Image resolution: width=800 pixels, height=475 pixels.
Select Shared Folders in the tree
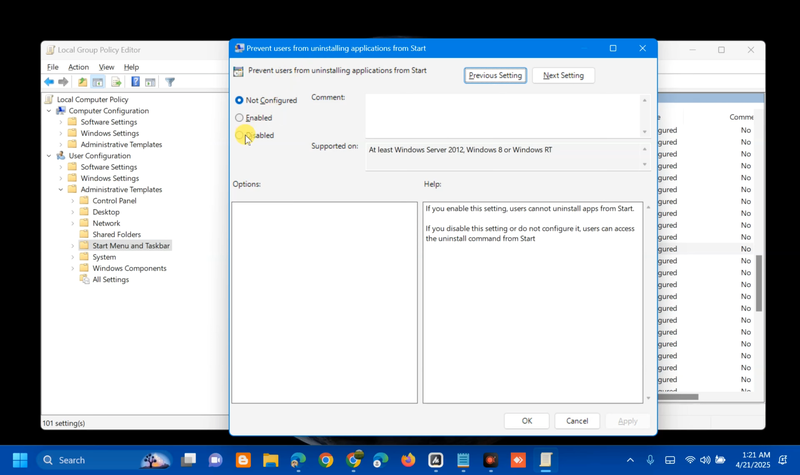tap(116, 234)
